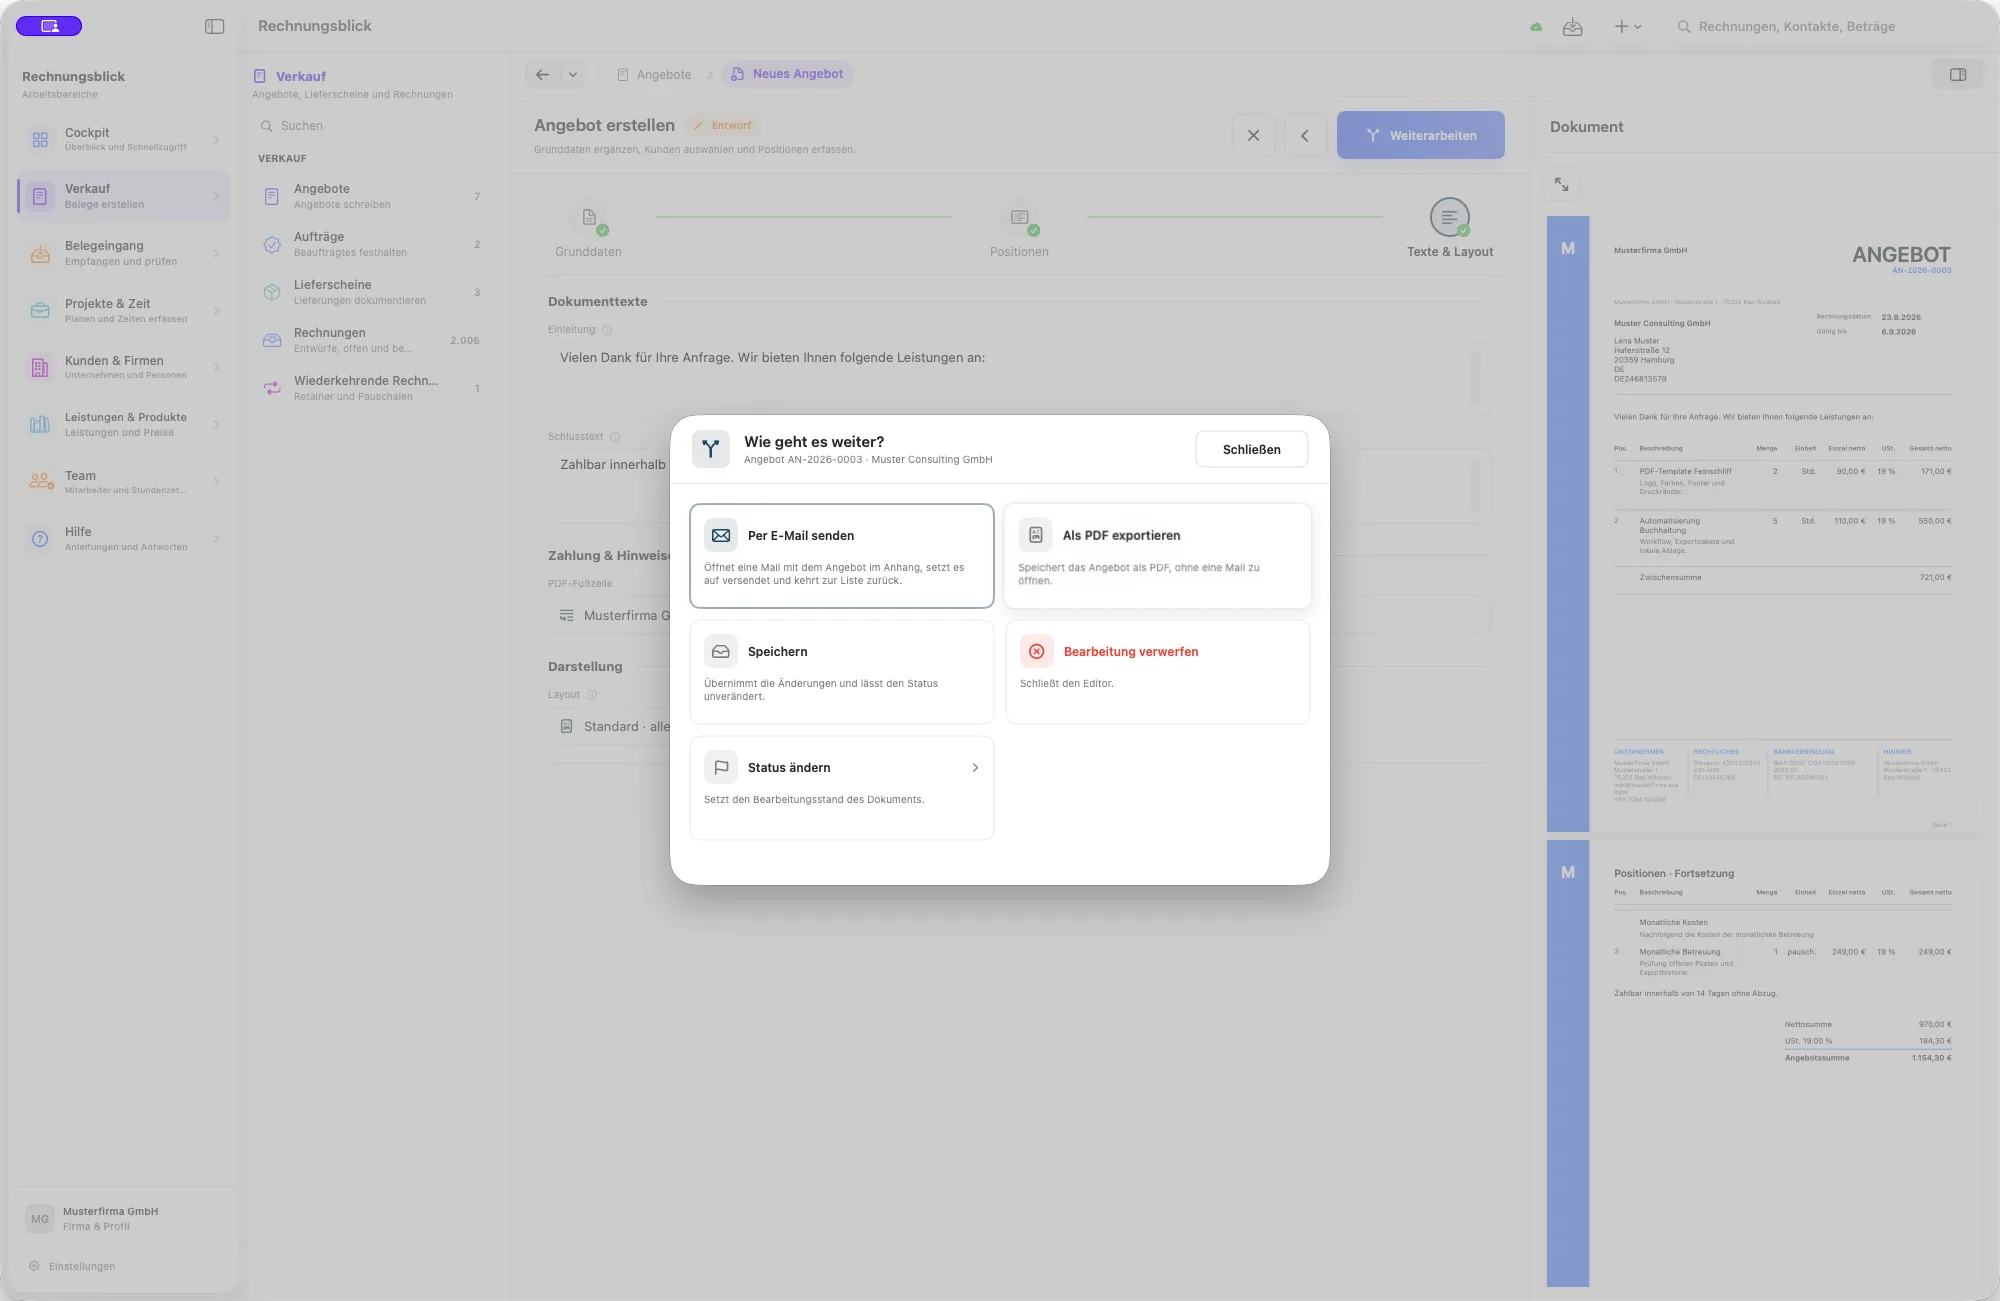This screenshot has height=1301, width=2000.
Task: Open the plus create-new dropdown
Action: (x=1628, y=27)
